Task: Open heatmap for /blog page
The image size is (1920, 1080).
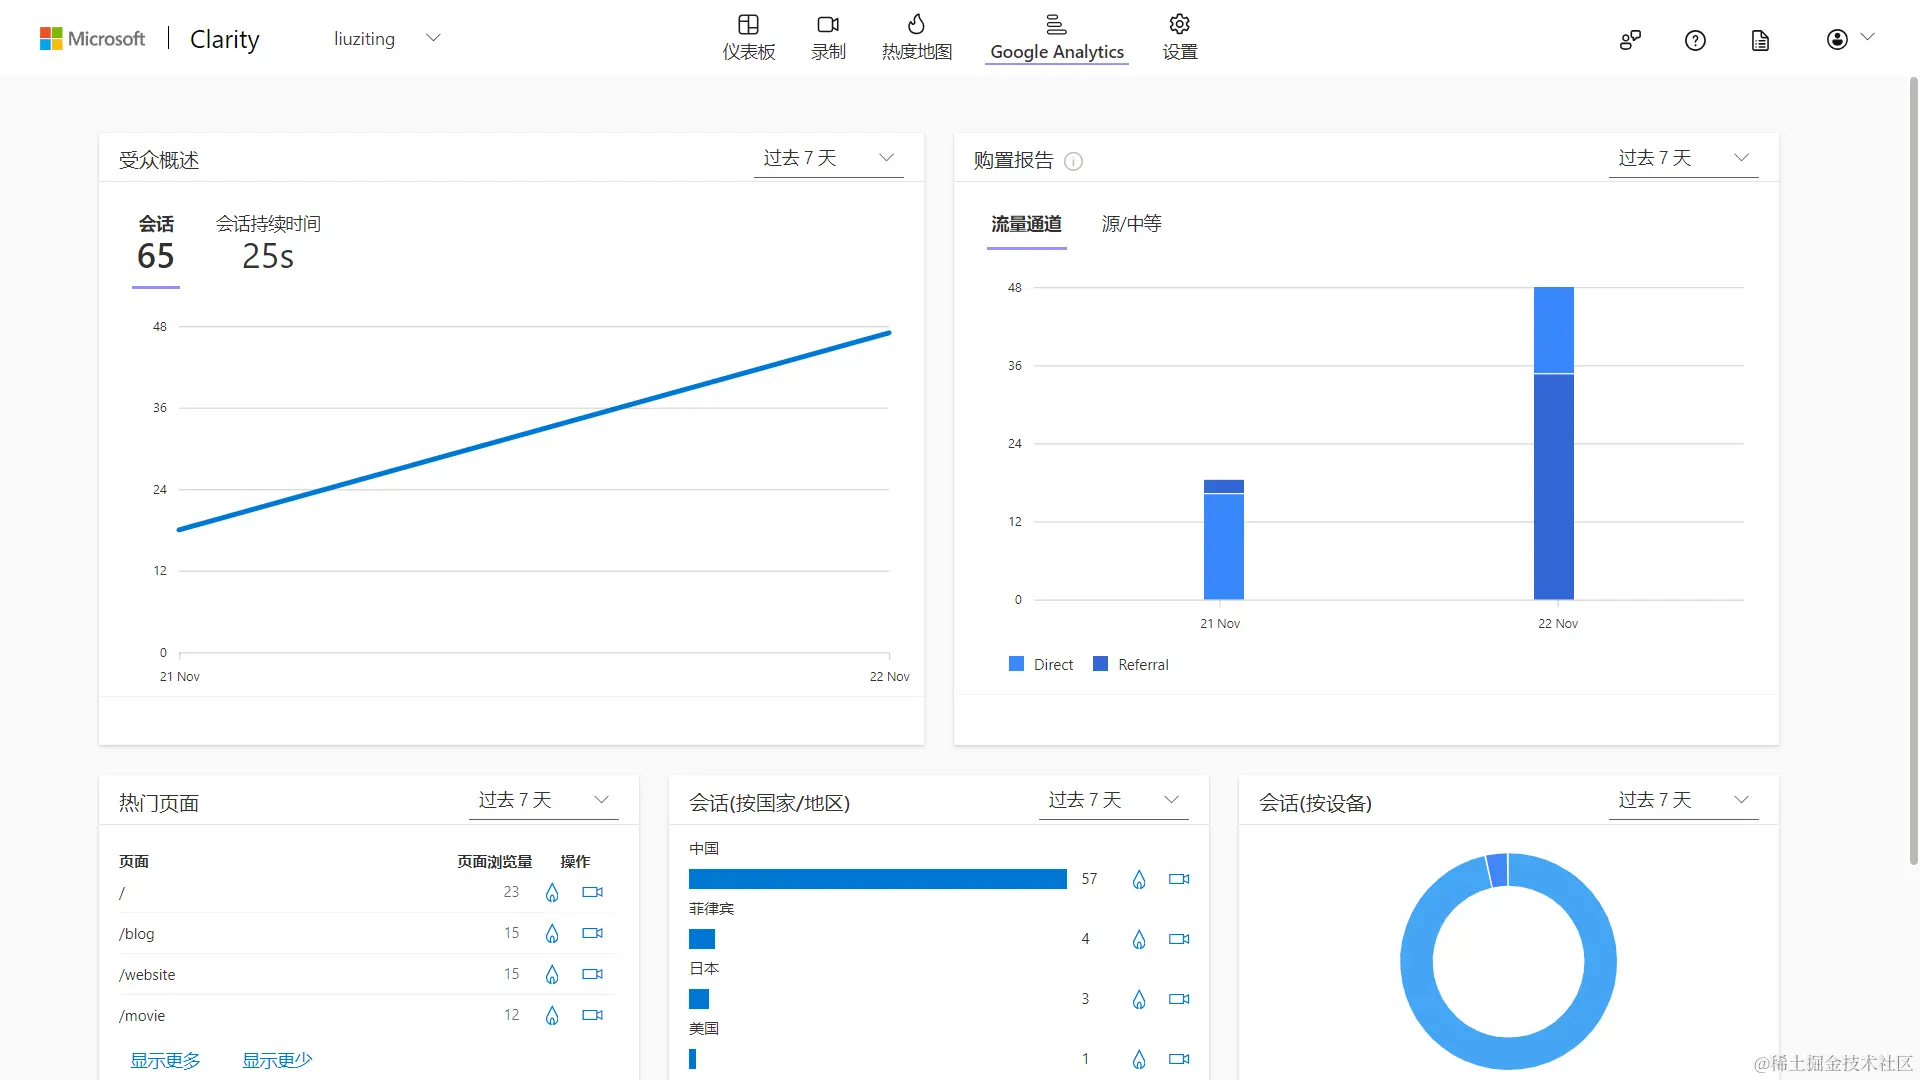Action: coord(552,933)
